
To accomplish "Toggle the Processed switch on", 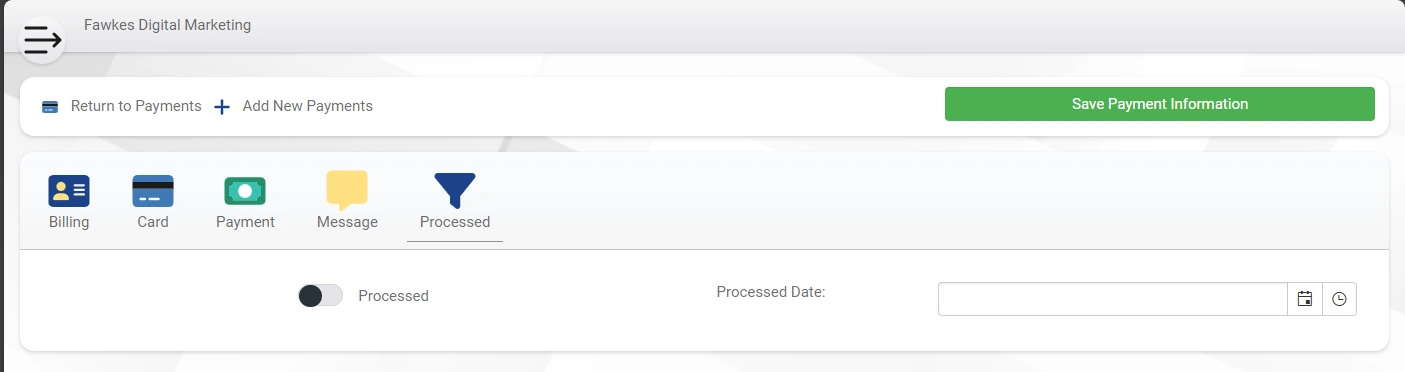I will point(320,296).
